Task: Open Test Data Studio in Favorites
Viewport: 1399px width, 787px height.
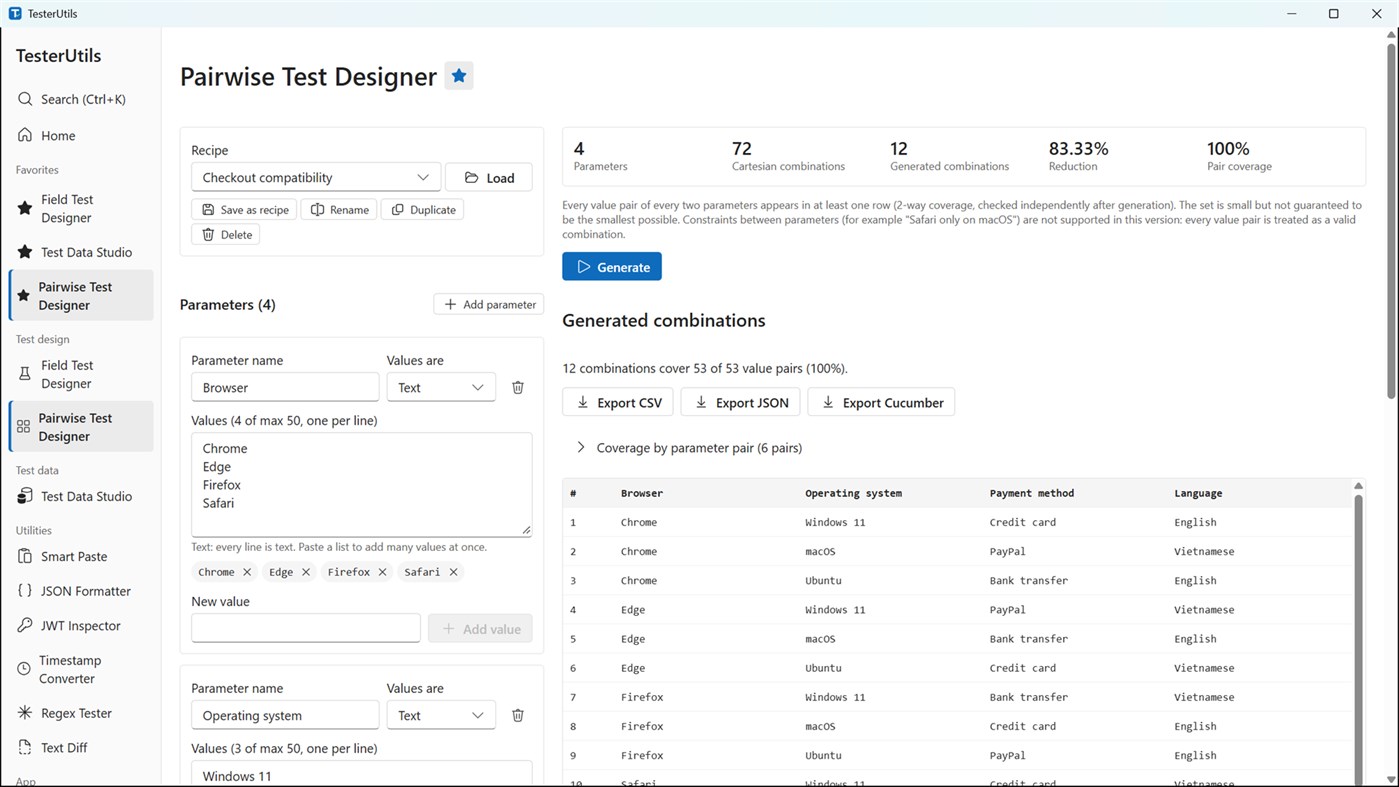Action: [x=80, y=252]
